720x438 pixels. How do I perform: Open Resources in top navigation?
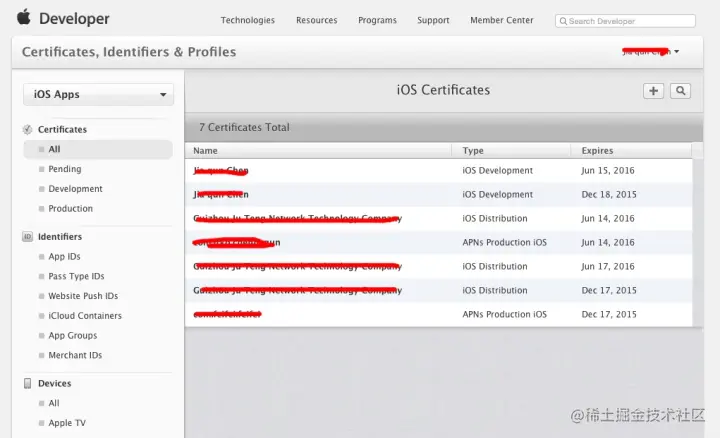[316, 20]
